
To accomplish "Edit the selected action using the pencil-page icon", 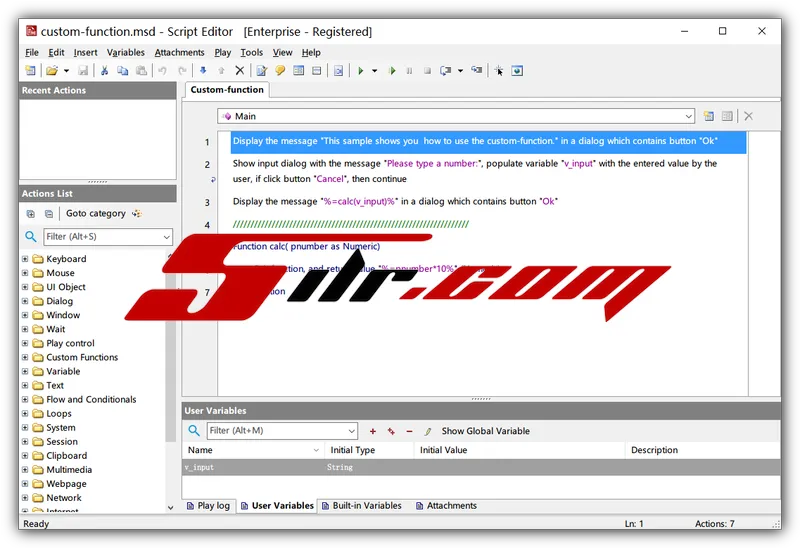I will (262, 70).
